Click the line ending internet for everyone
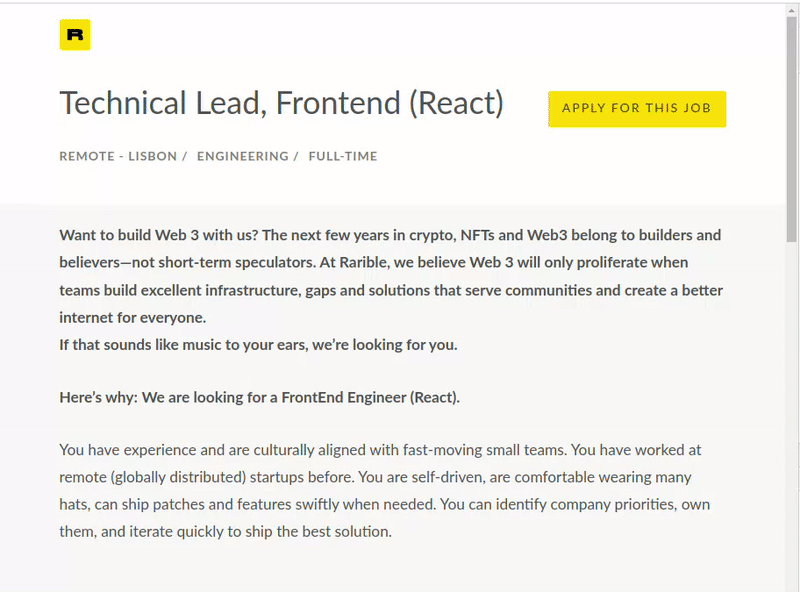The height and width of the screenshot is (592, 800). (133, 317)
